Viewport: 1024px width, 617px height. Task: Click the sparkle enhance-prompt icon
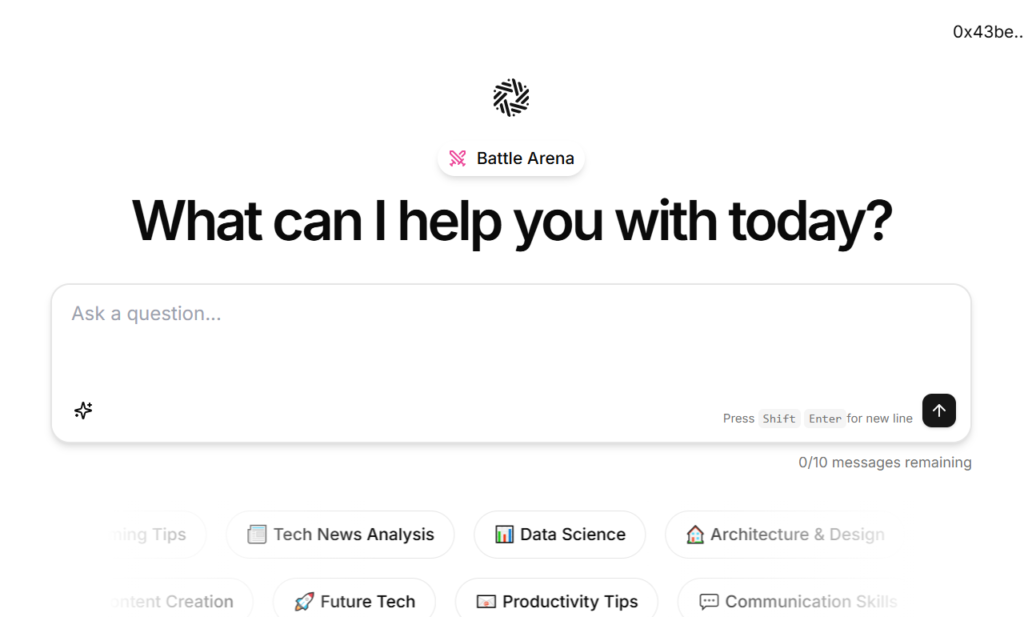(84, 410)
